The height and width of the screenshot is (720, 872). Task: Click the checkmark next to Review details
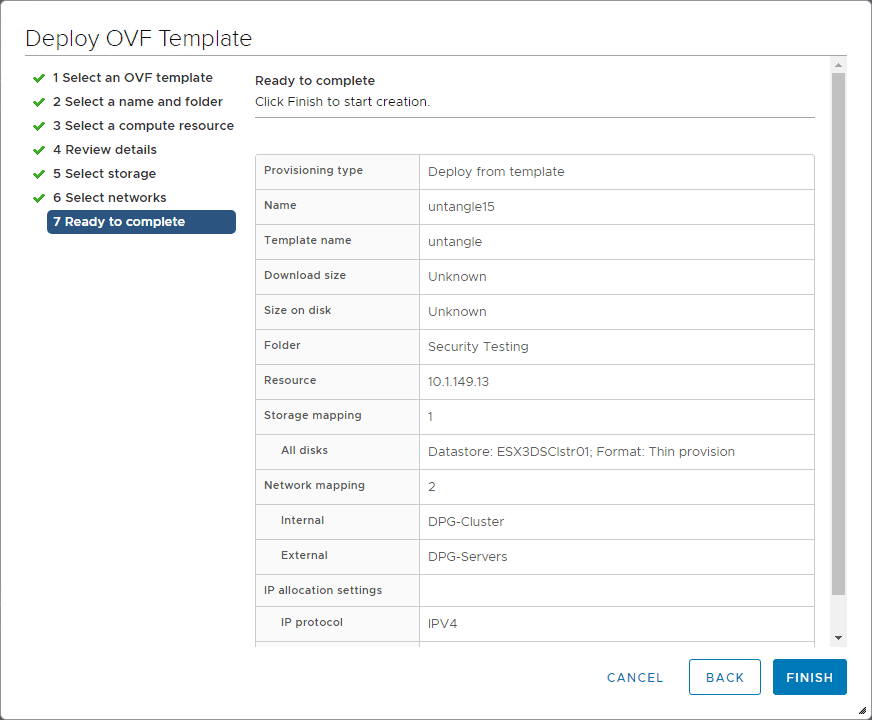tap(39, 149)
